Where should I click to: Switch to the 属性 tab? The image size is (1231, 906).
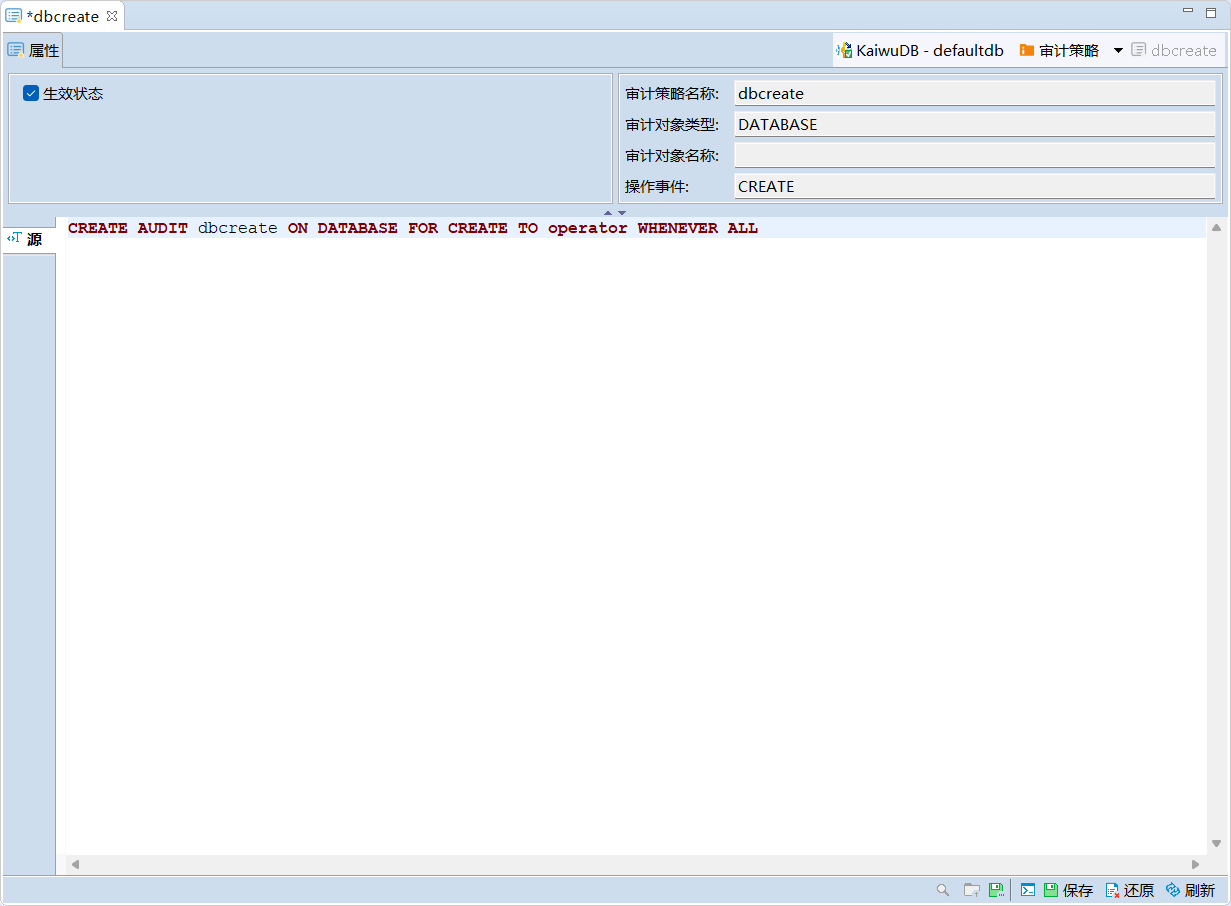click(x=34, y=50)
